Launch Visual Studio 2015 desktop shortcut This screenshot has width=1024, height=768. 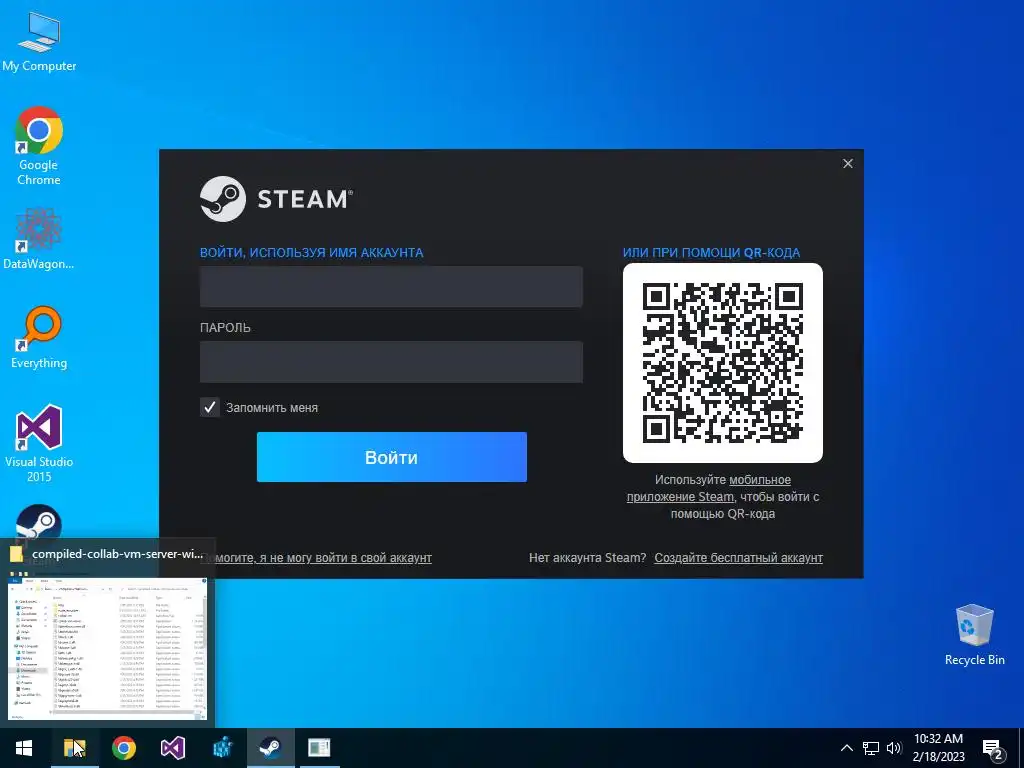click(39, 443)
